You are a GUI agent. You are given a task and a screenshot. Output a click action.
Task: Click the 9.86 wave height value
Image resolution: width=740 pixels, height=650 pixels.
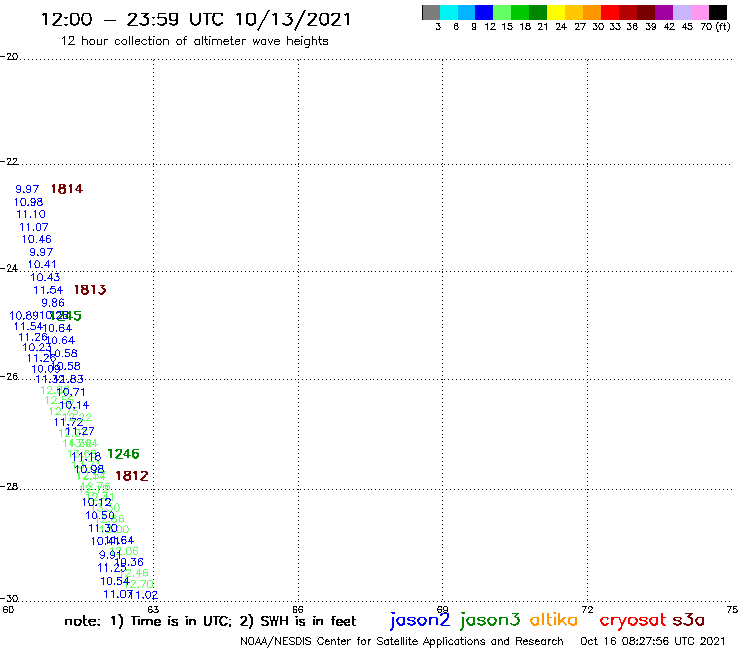pos(53,303)
